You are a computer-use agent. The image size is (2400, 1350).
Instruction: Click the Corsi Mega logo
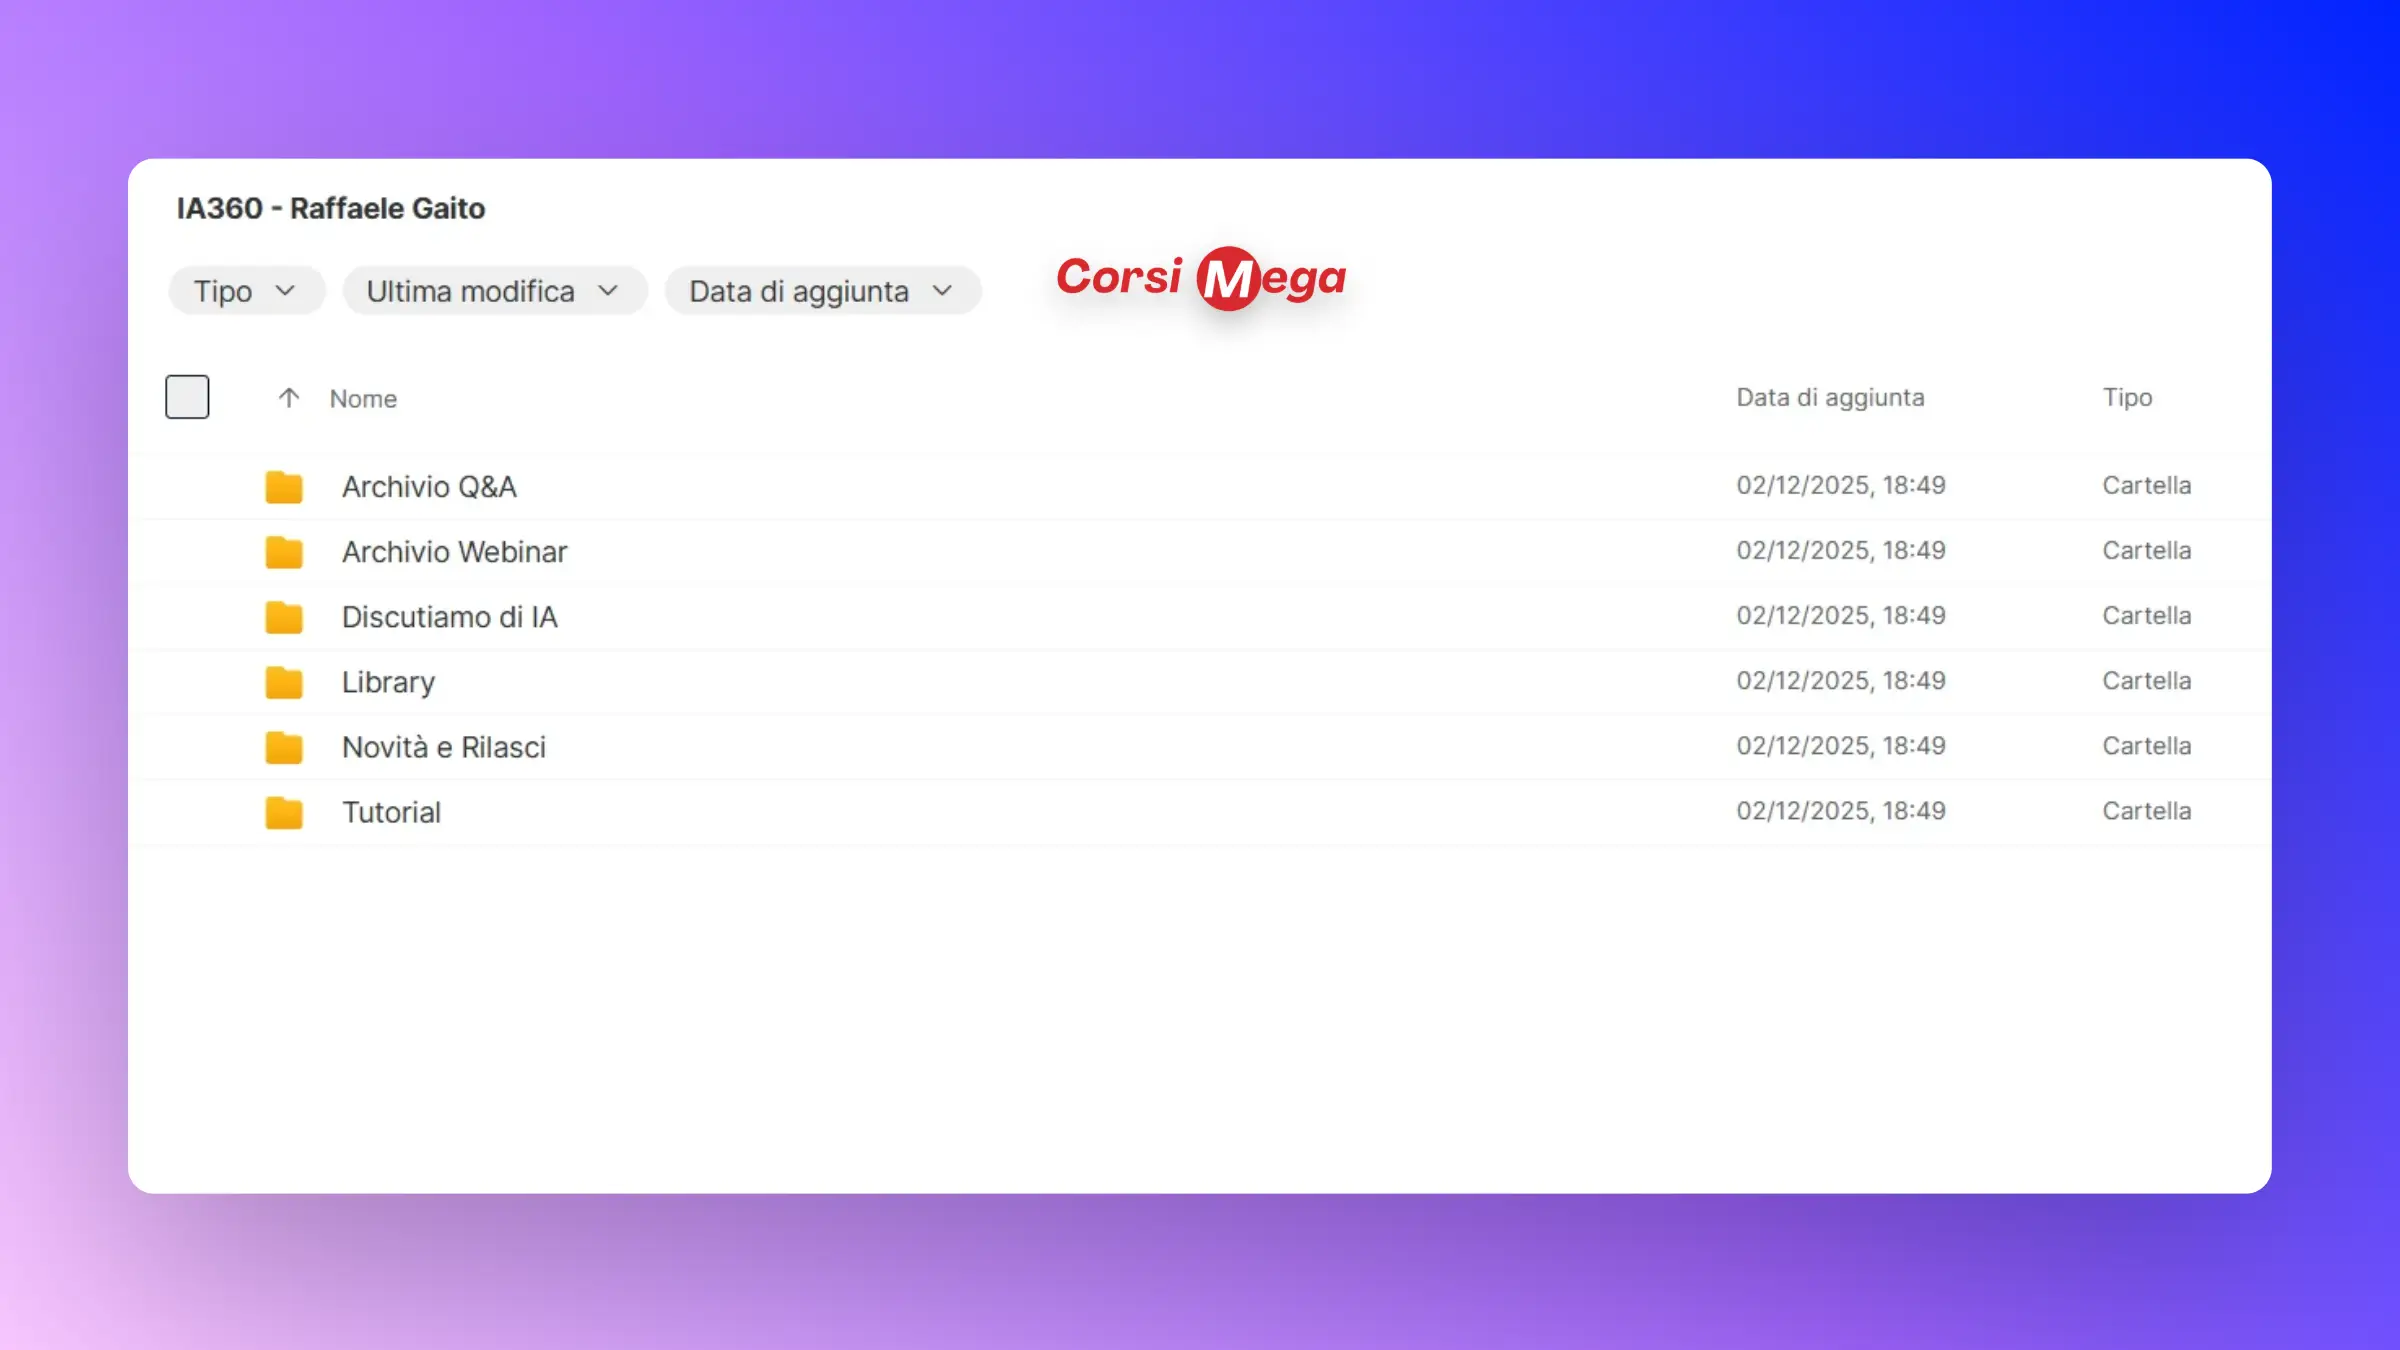point(1201,278)
